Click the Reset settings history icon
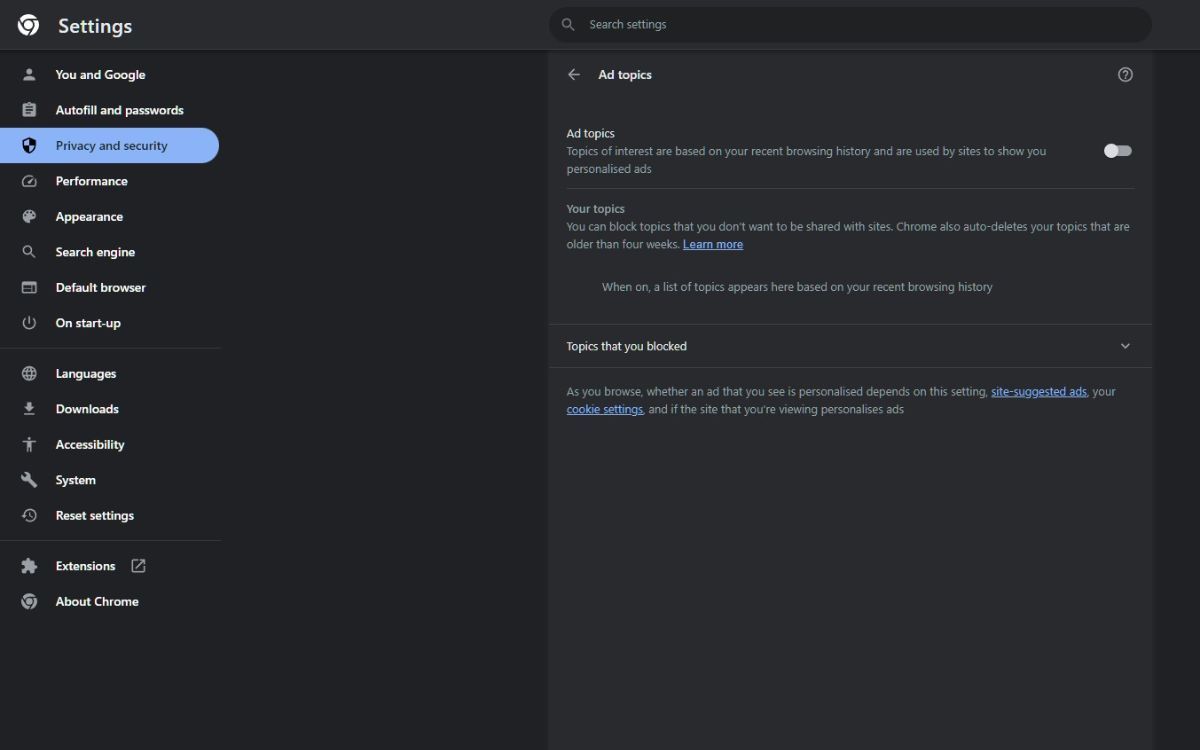The width and height of the screenshot is (1200, 750). (x=29, y=515)
